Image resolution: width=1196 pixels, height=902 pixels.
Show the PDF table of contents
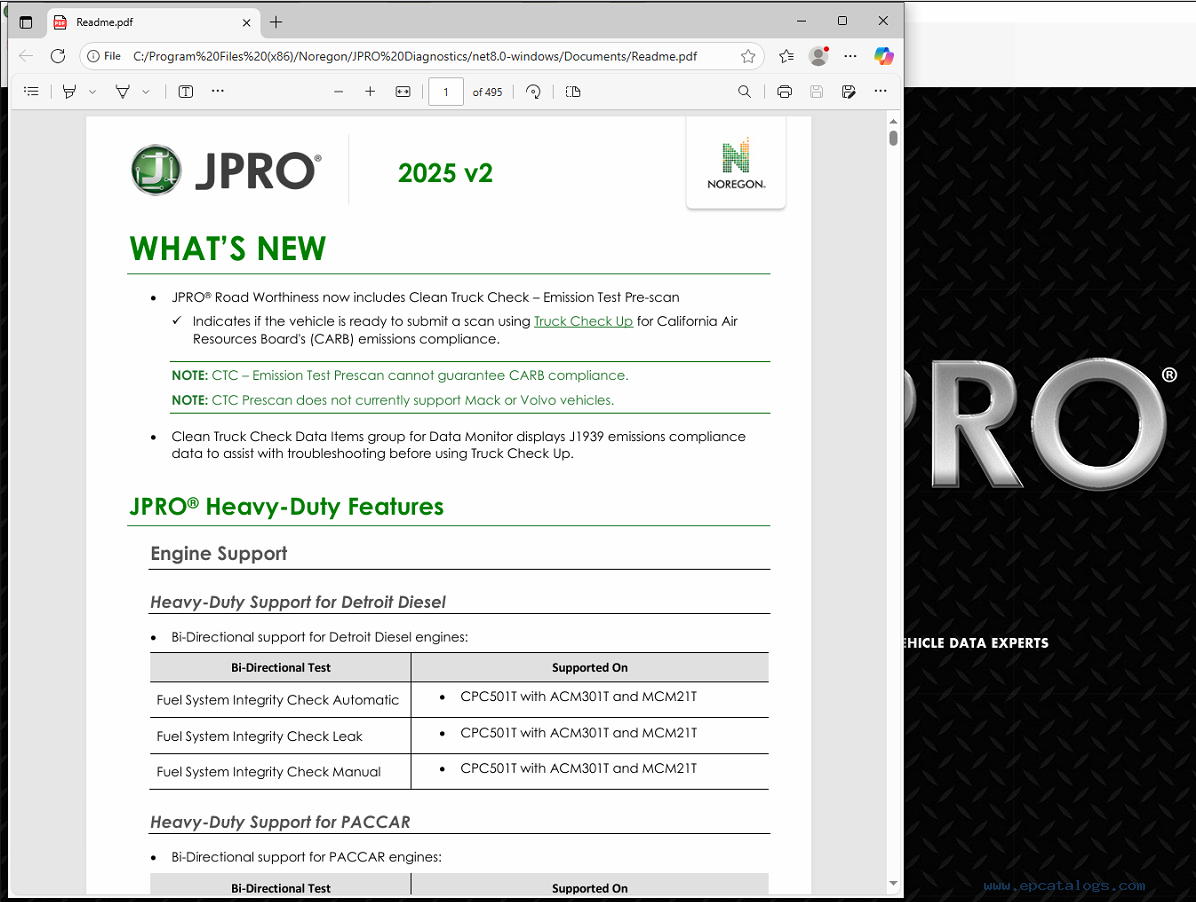31,91
